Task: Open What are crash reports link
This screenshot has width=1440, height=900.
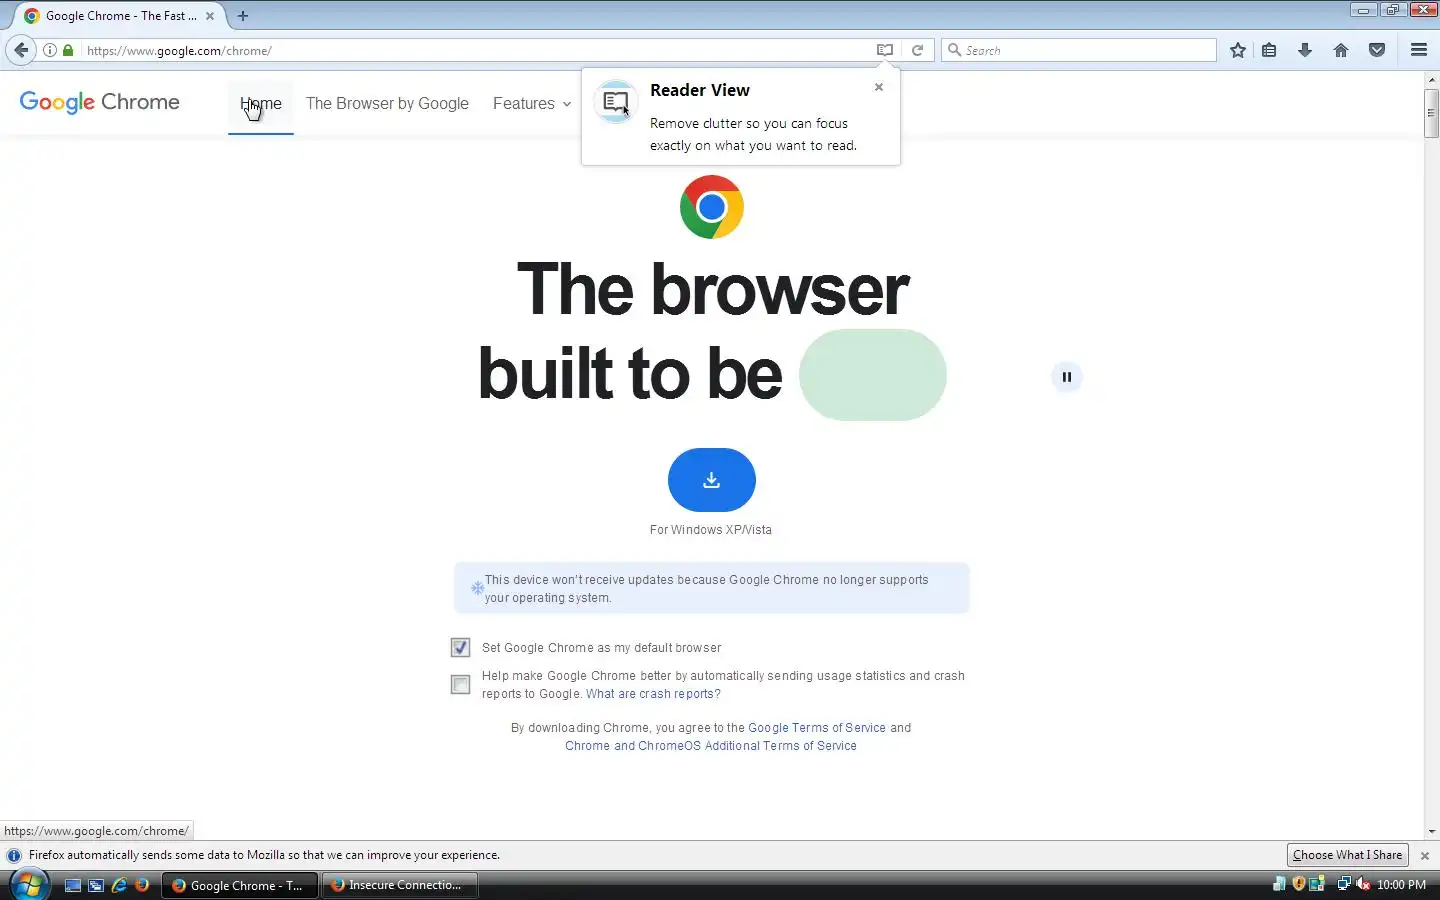Action: [x=653, y=694]
